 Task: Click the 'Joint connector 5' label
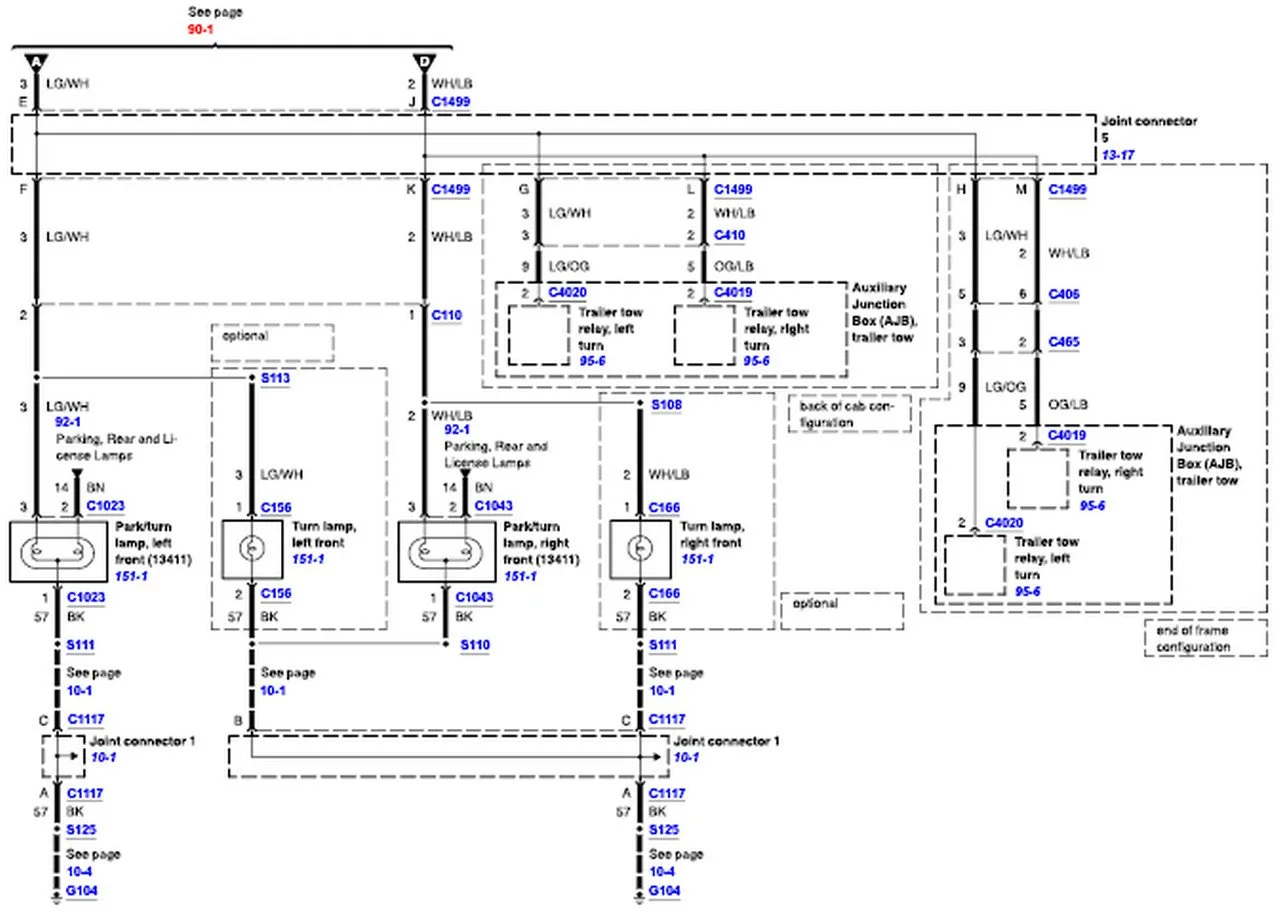[x=1148, y=128]
